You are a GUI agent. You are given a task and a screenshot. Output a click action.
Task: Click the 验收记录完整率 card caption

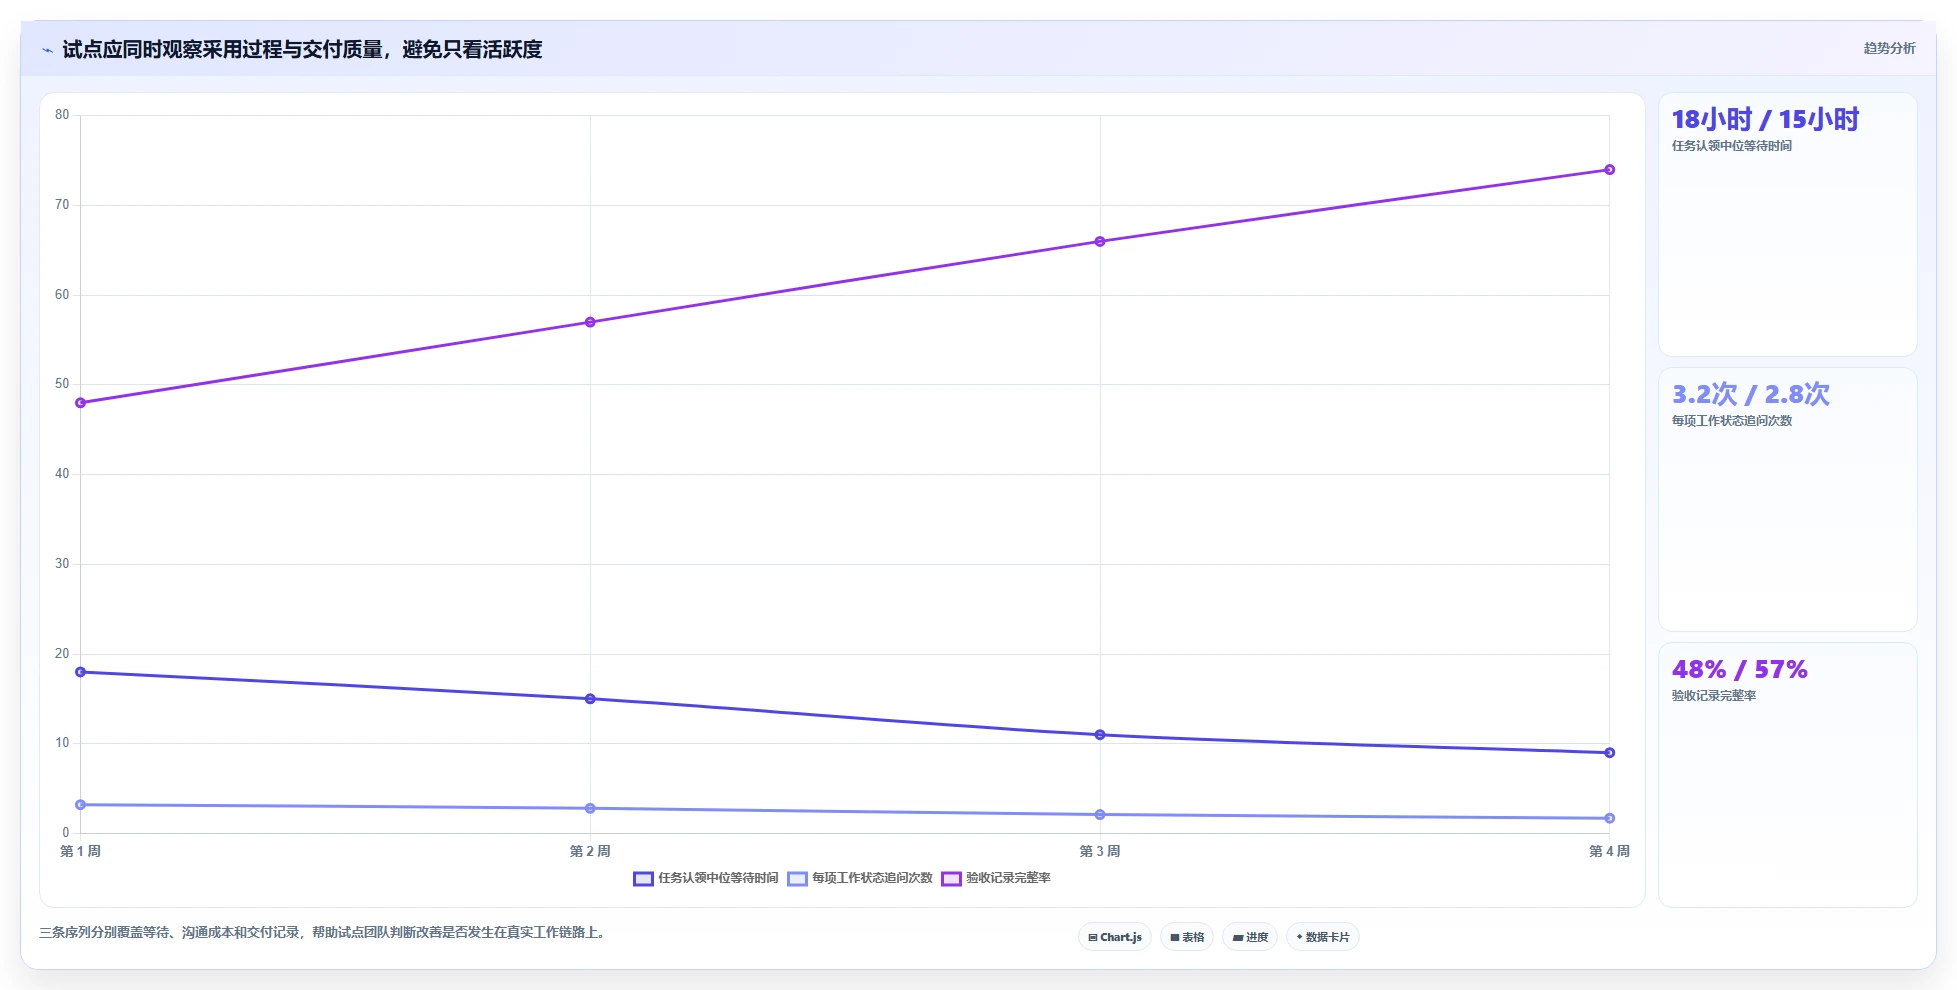point(1714,696)
